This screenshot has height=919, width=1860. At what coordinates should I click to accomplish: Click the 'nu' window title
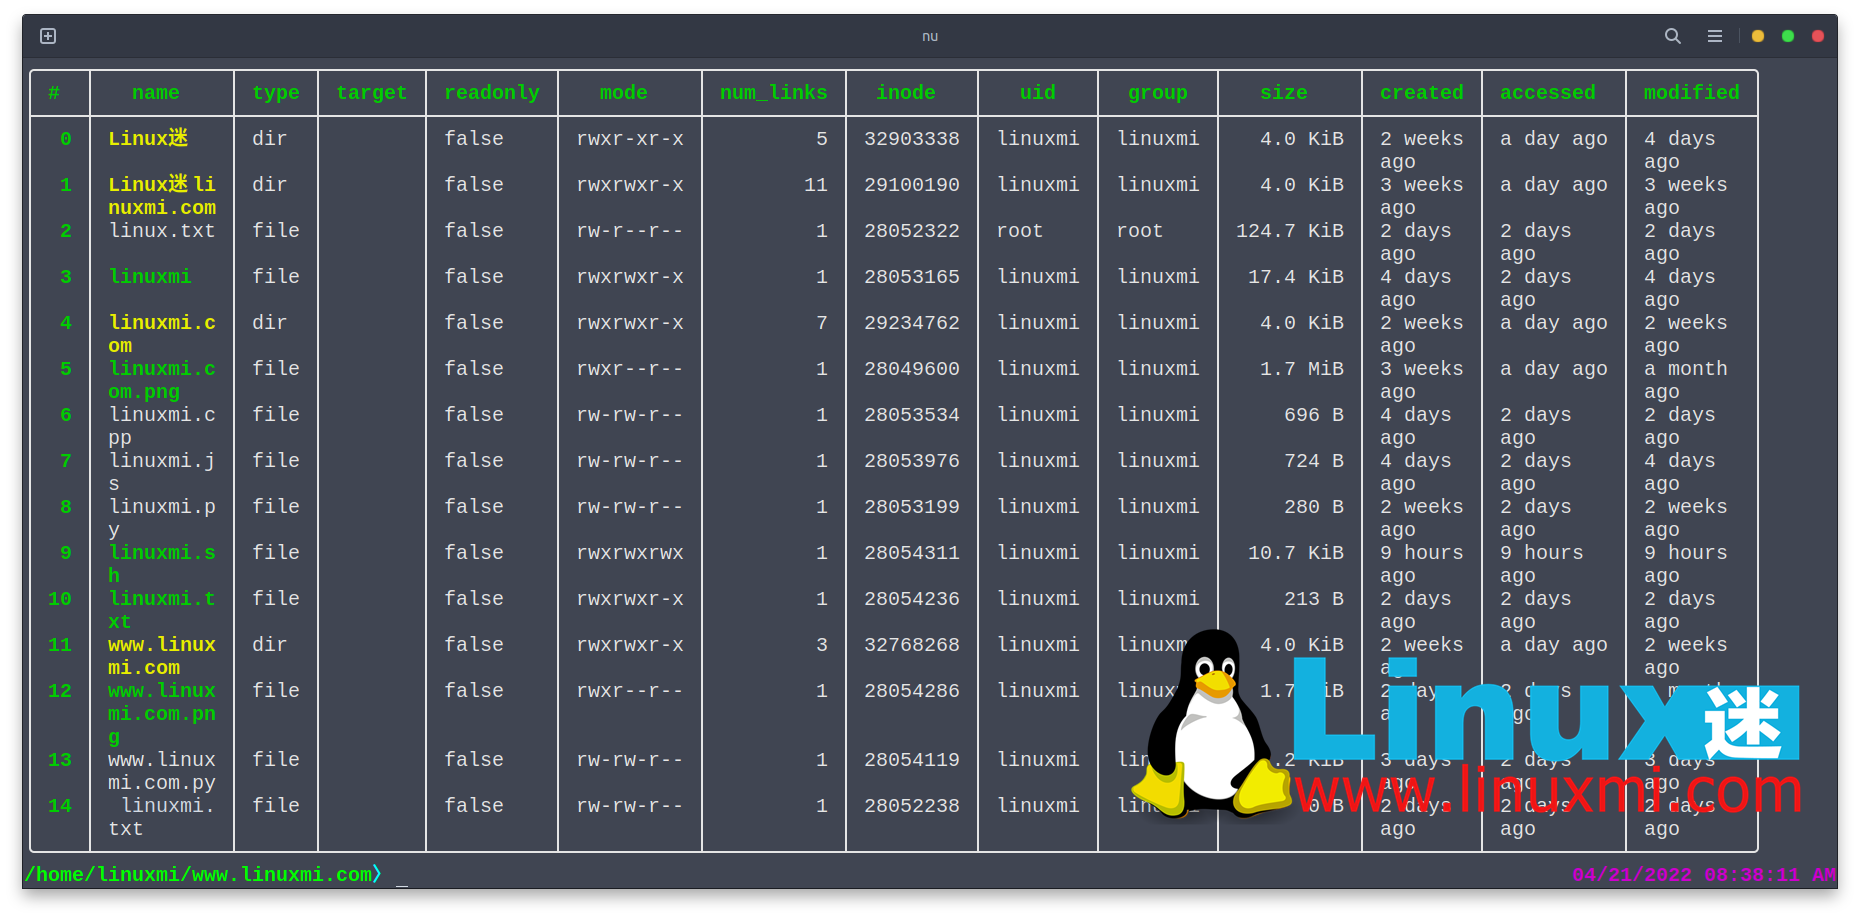coord(930,36)
